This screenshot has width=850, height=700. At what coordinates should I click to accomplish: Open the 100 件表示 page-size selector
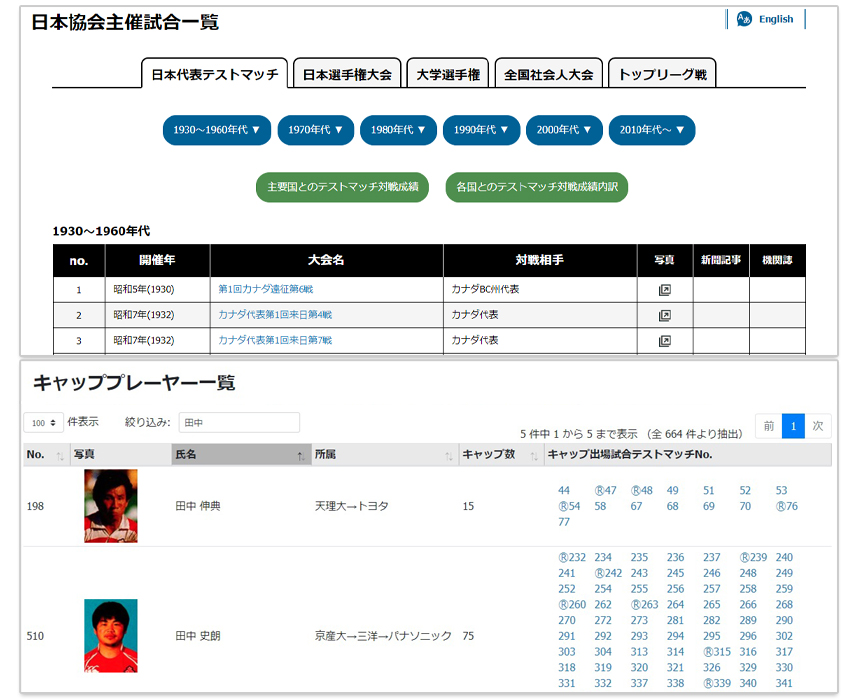[x=43, y=423]
